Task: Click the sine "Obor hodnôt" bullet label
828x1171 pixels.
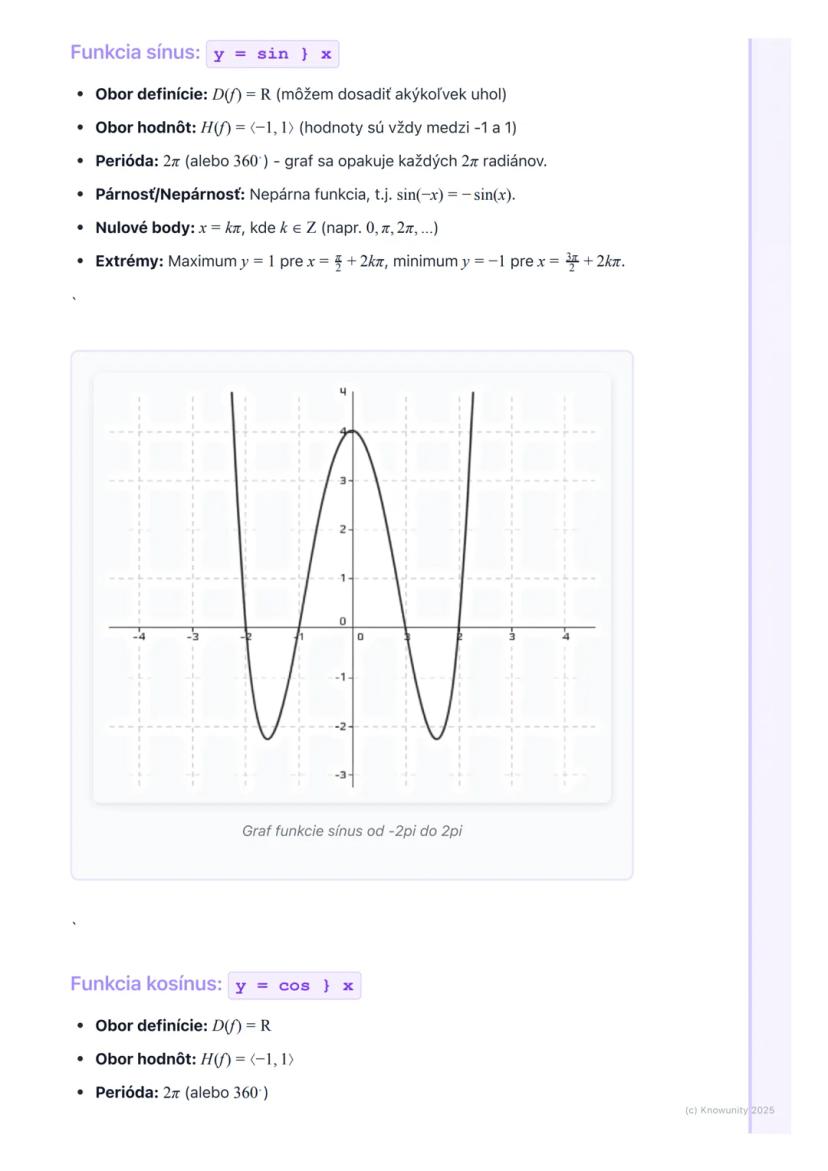Action: 145,128
